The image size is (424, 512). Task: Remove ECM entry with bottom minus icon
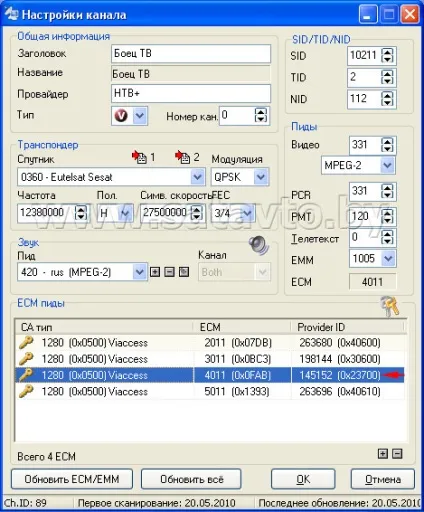(x=397, y=454)
